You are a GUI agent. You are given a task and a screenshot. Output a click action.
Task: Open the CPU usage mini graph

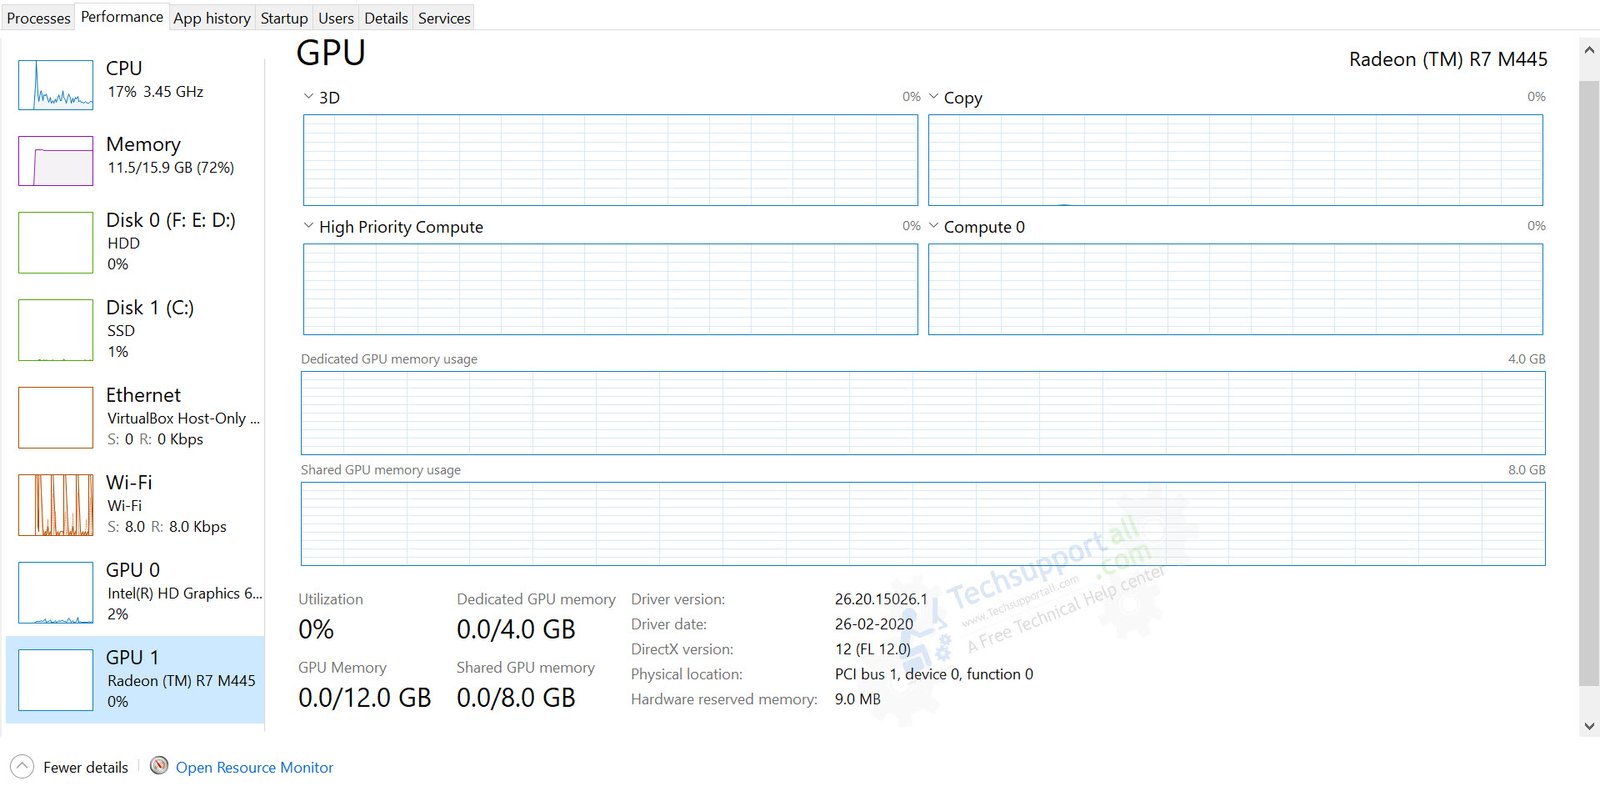(x=56, y=85)
